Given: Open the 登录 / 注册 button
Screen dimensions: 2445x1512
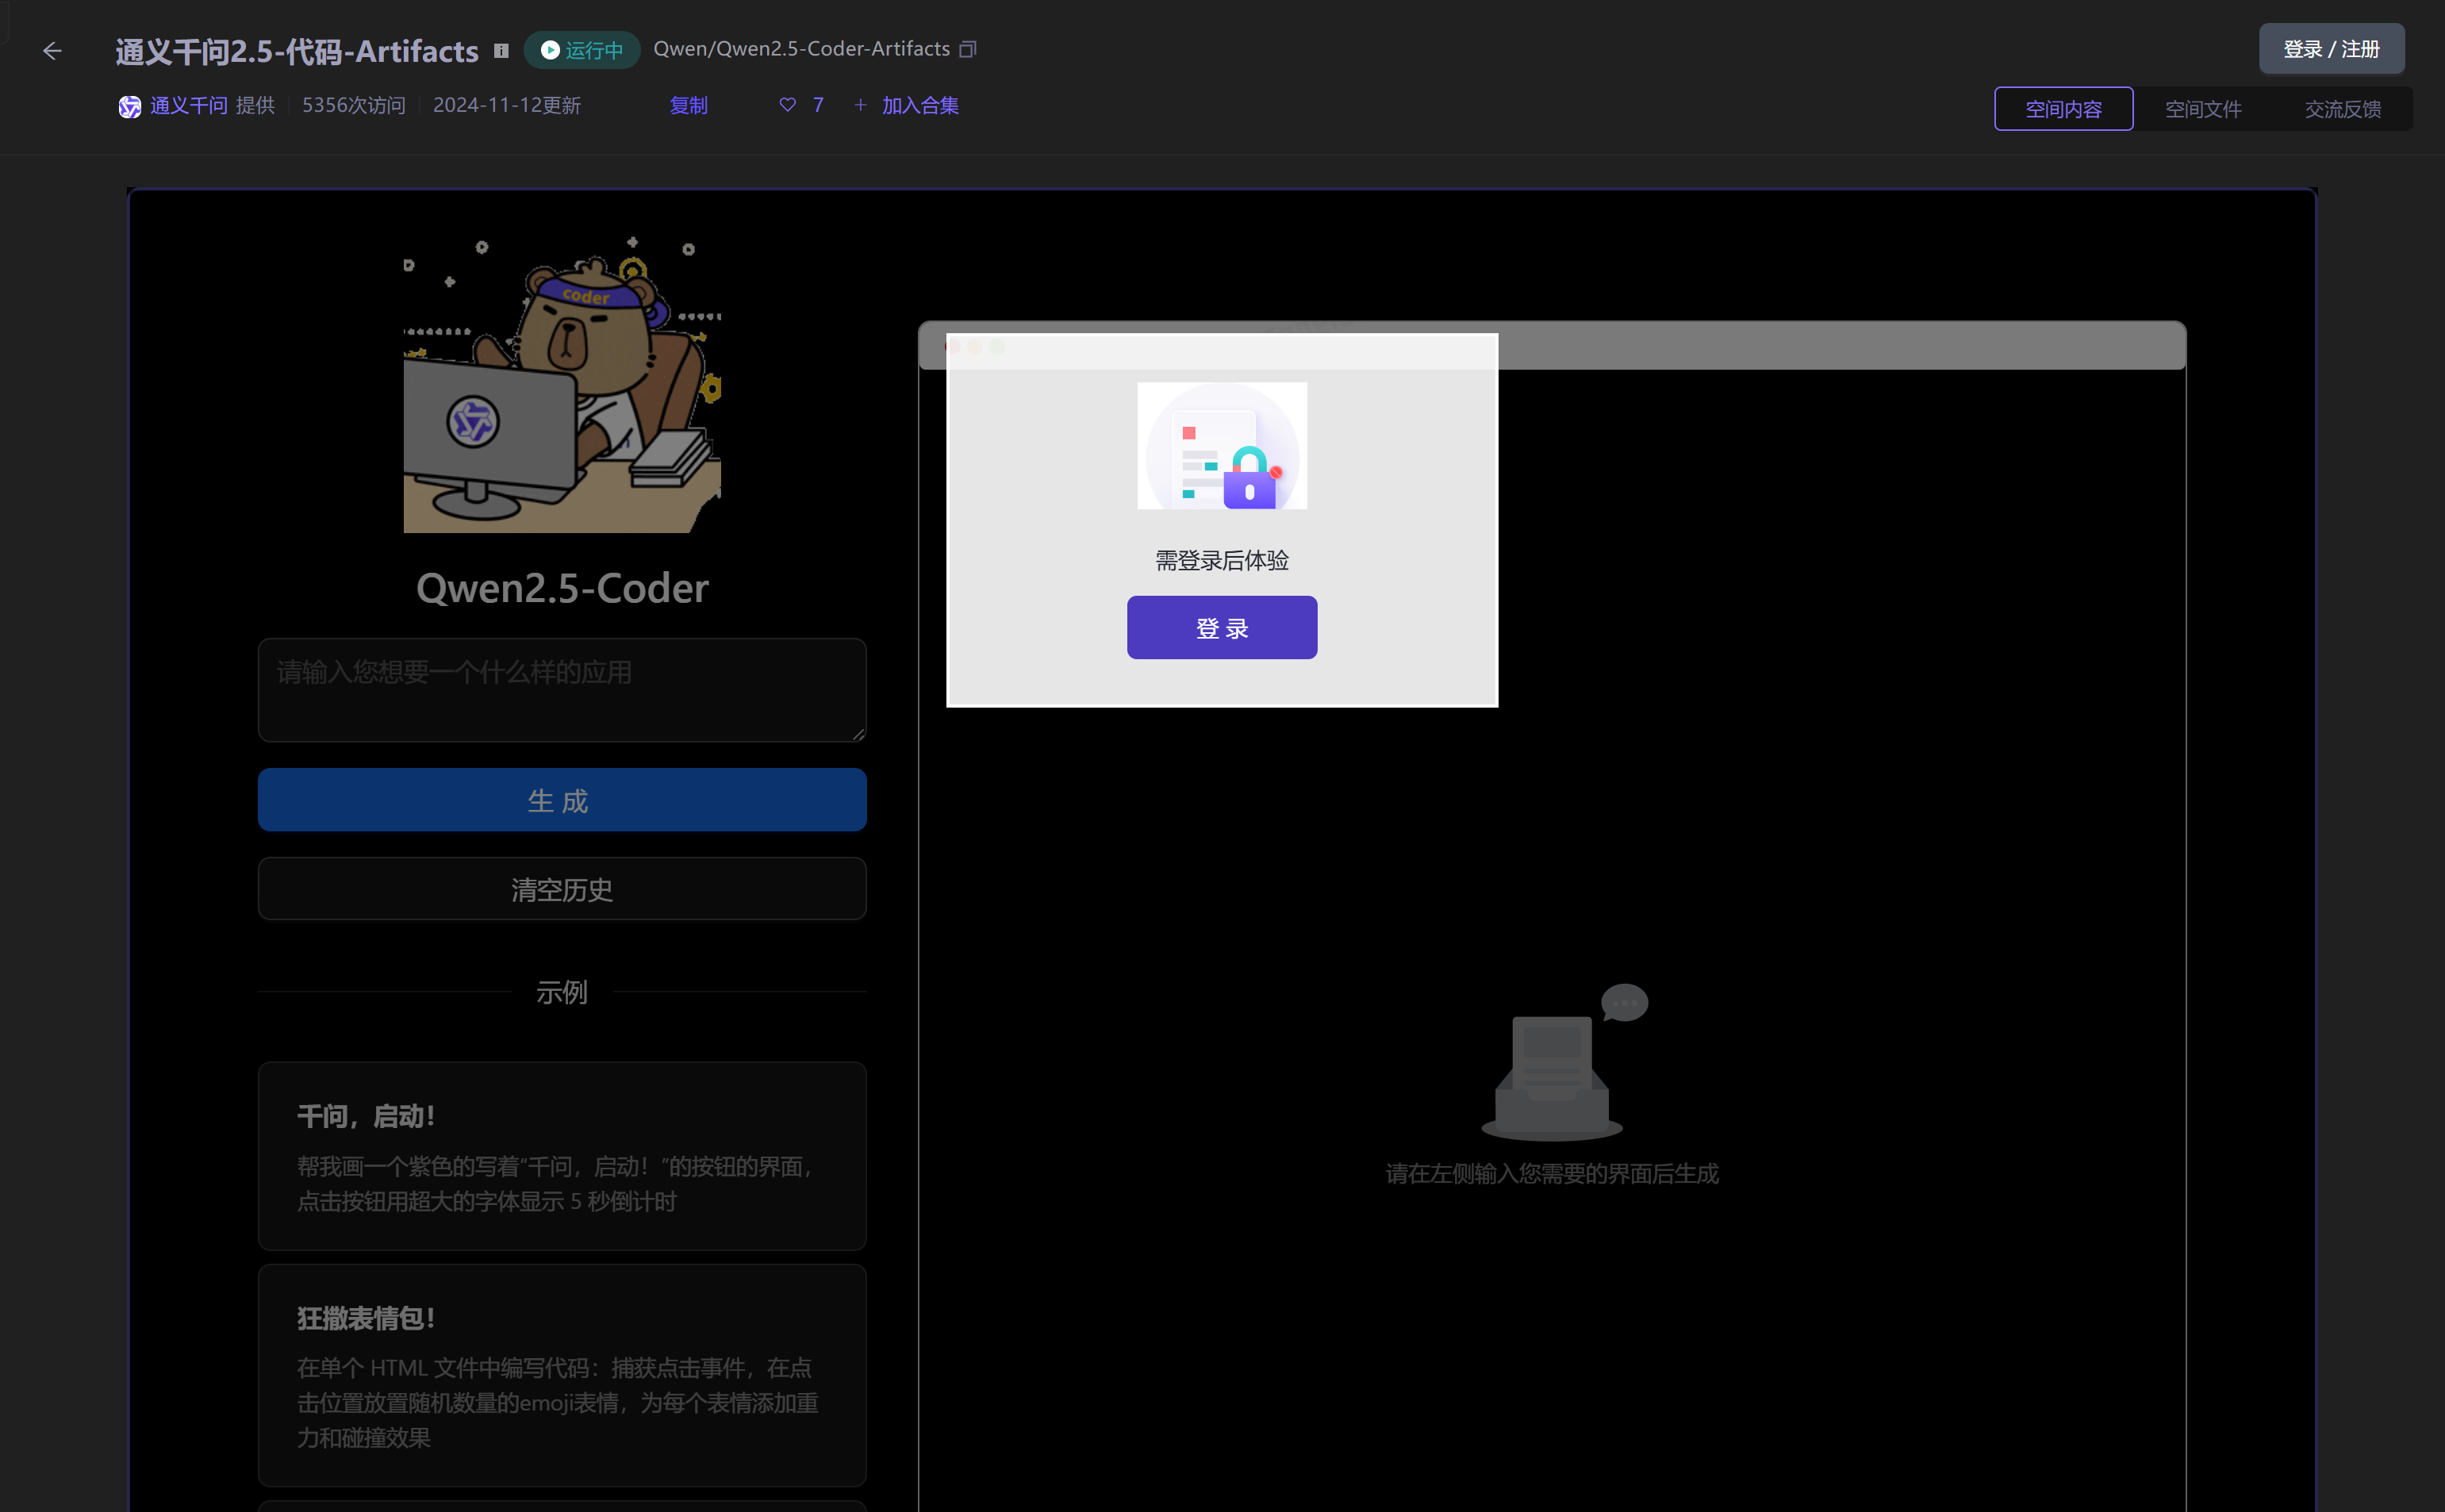Looking at the screenshot, I should (2331, 49).
